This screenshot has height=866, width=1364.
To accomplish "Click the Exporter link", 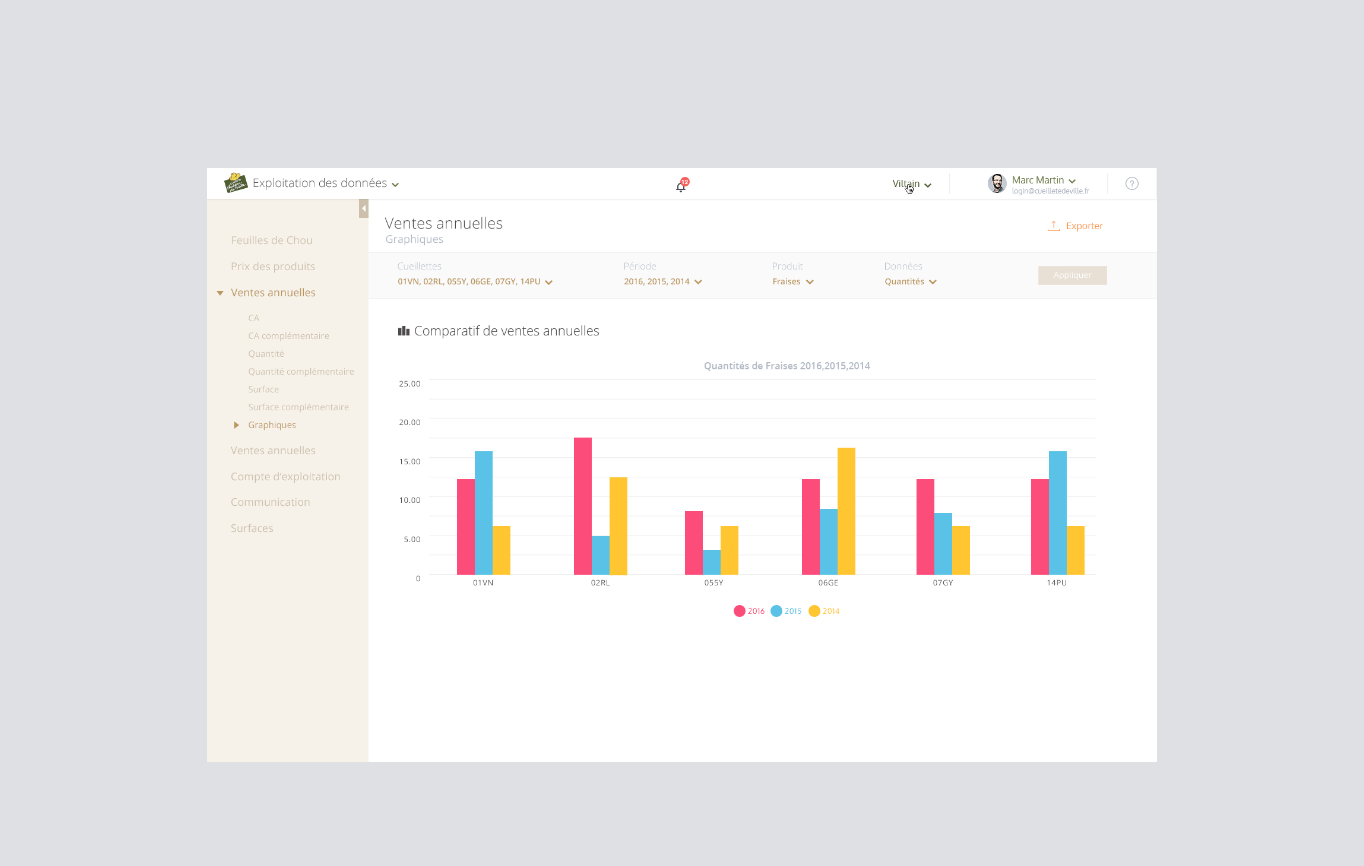I will point(1084,226).
